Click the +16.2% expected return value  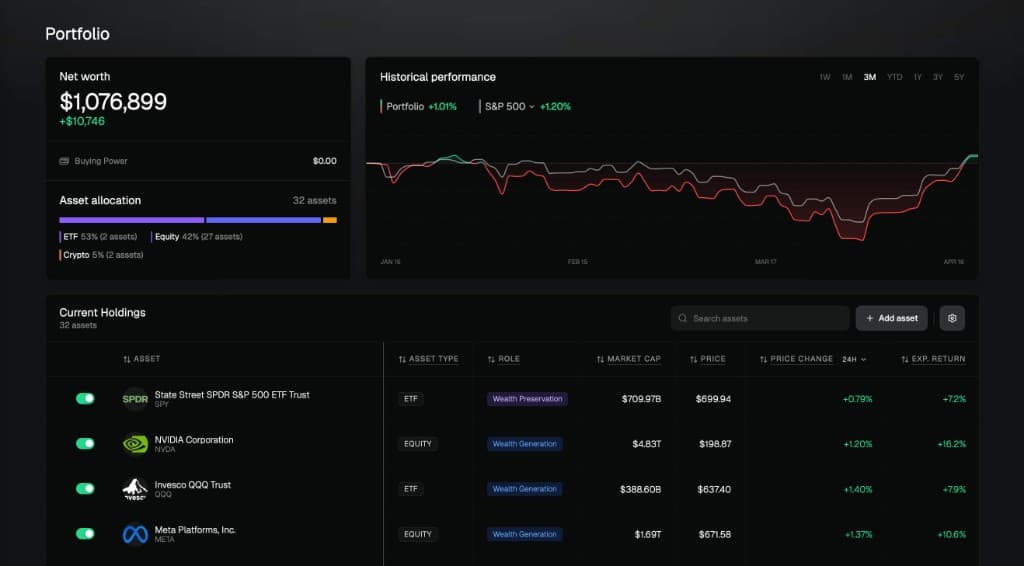[x=952, y=444]
